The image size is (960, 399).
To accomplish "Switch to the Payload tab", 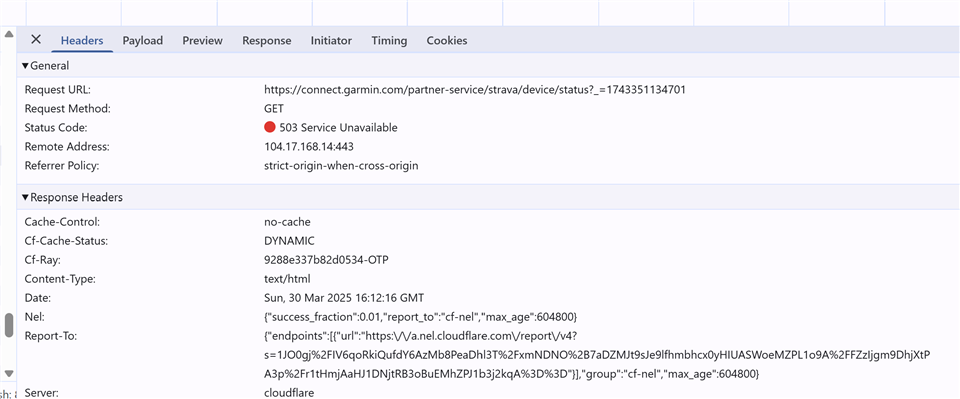I will tap(143, 40).
